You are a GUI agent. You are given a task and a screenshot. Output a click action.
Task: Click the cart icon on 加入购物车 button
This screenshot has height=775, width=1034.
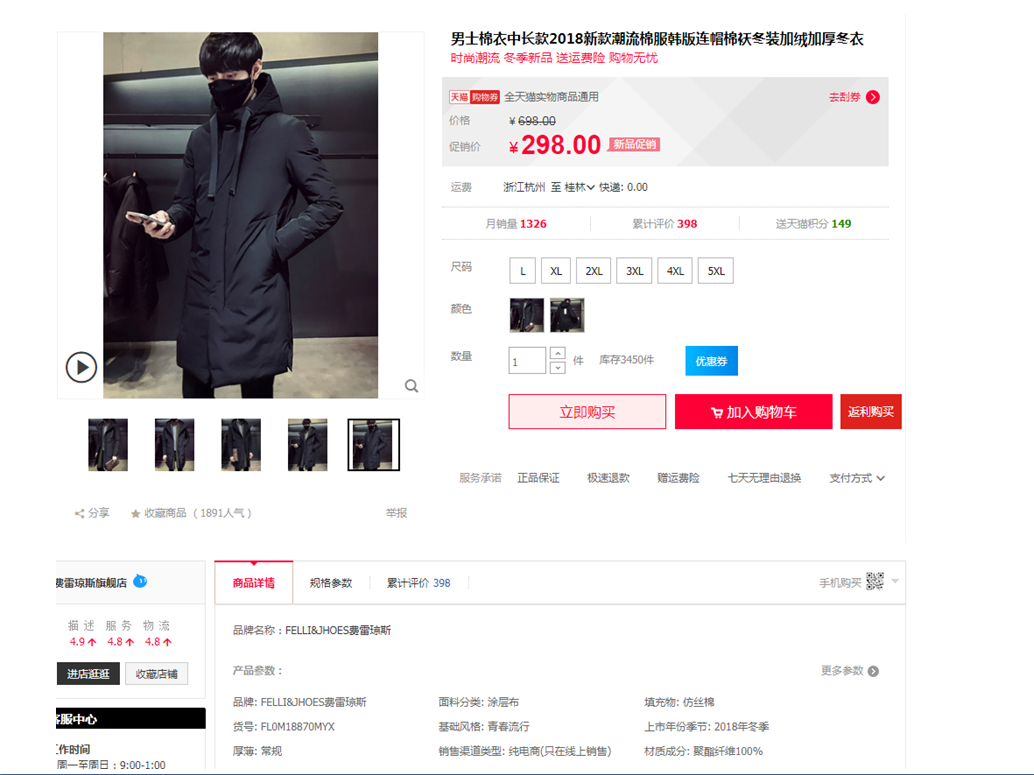click(x=717, y=413)
